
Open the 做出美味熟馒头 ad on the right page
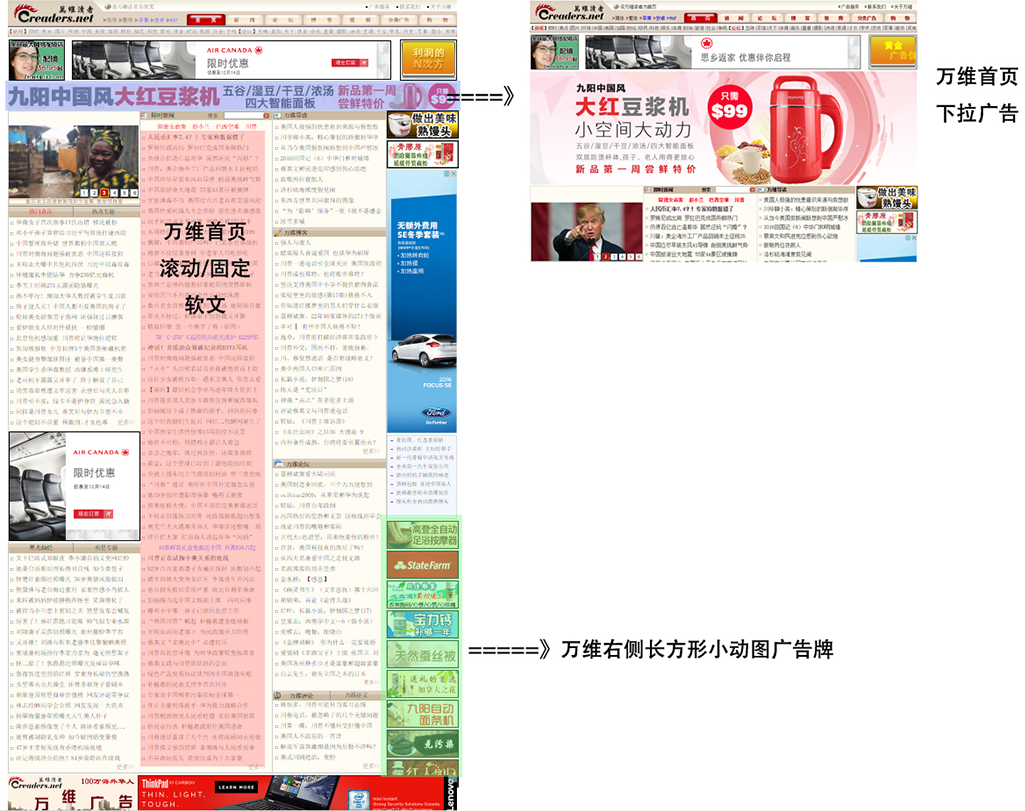tap(887, 198)
